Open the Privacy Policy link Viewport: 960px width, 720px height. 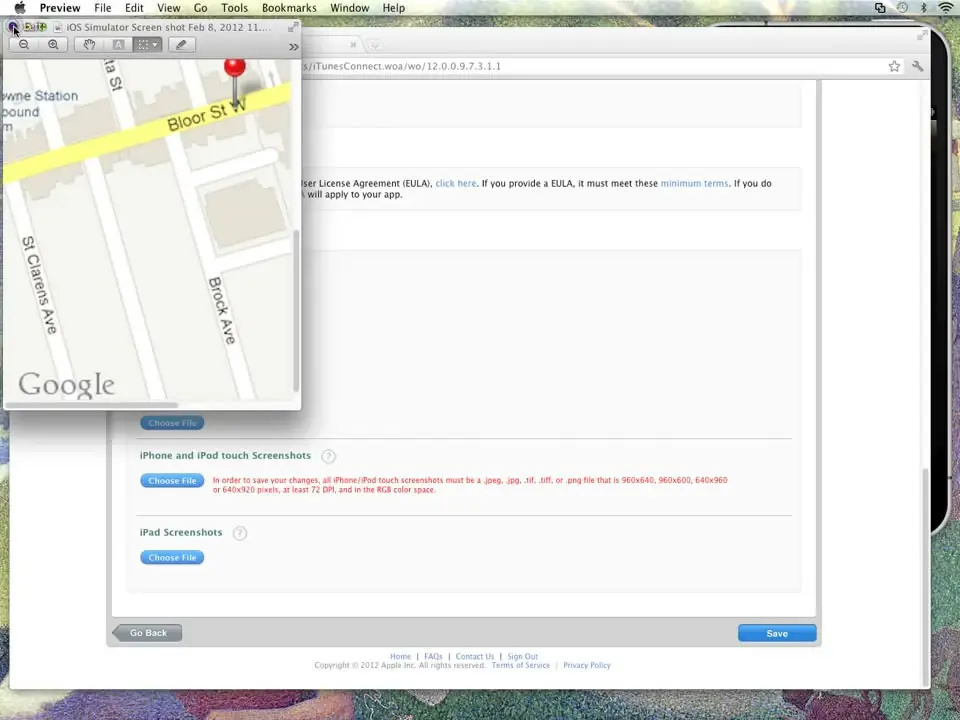click(x=587, y=666)
